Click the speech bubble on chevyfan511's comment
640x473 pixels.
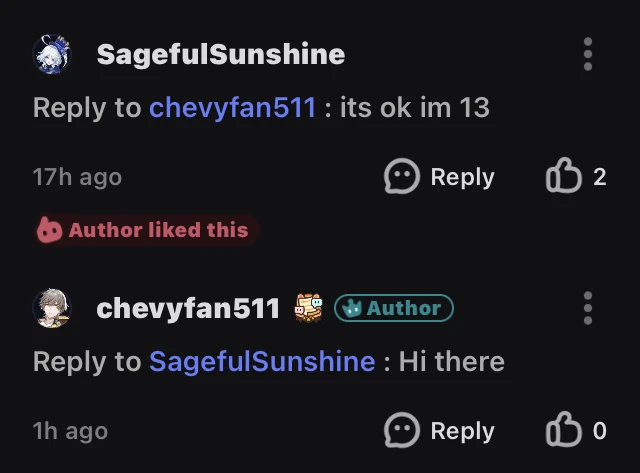tap(402, 431)
